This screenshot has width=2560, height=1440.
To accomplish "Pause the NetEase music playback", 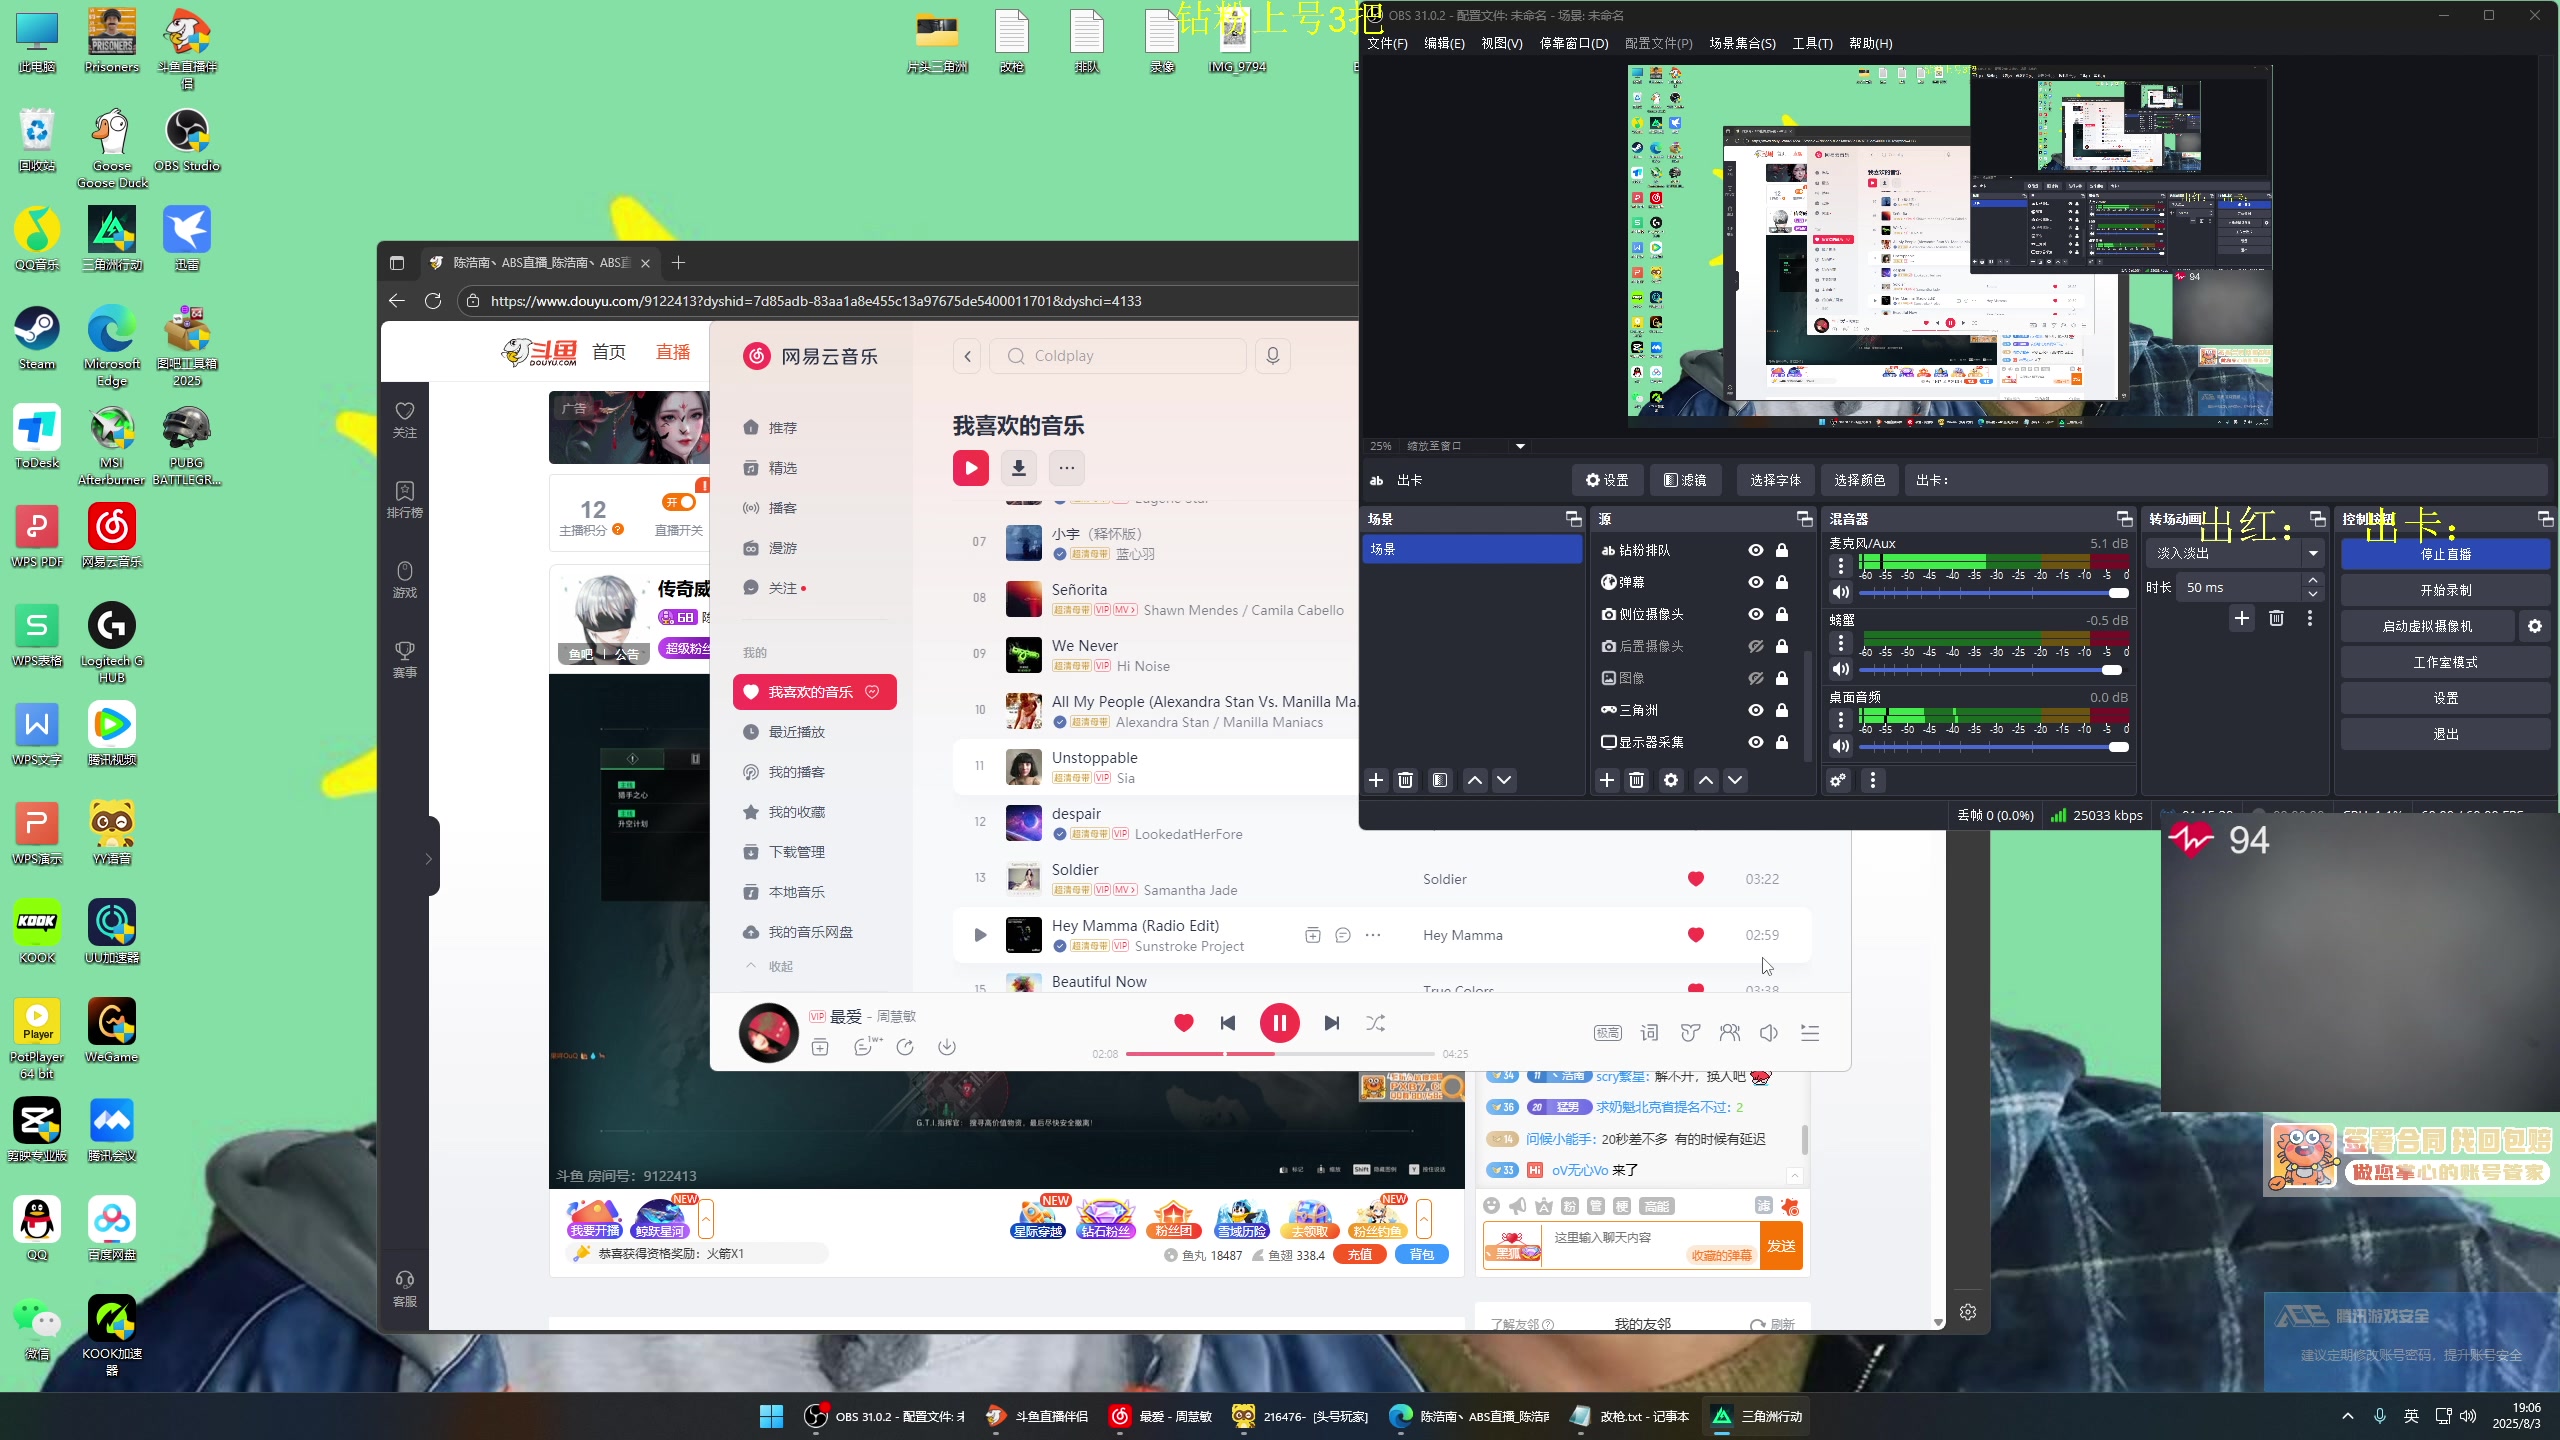I will pos(1279,1023).
